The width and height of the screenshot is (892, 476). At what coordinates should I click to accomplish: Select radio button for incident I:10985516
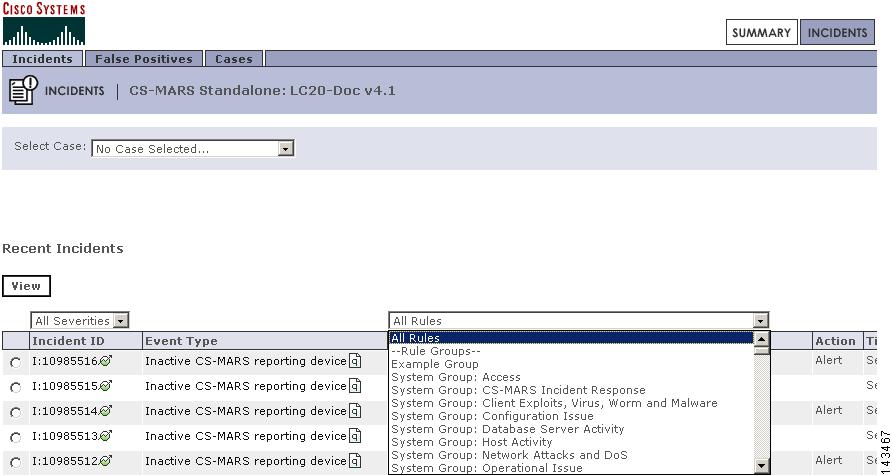pyautogui.click(x=15, y=363)
